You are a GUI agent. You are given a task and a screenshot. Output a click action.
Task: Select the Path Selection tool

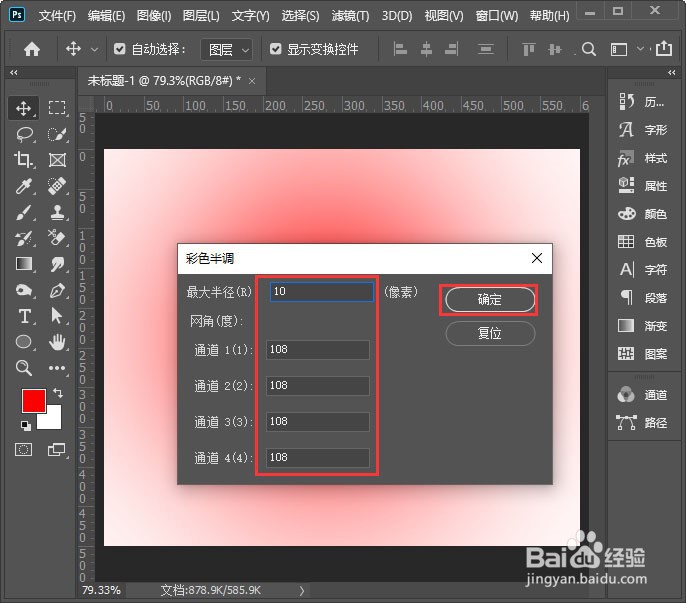pyautogui.click(x=57, y=316)
